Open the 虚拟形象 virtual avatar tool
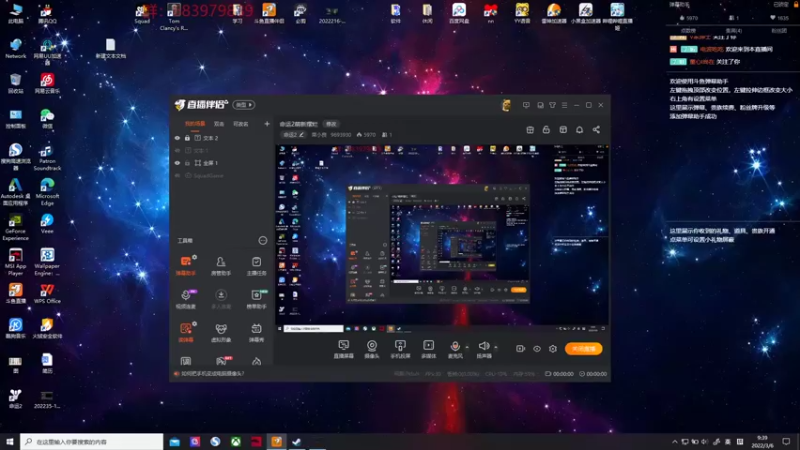 [221, 332]
